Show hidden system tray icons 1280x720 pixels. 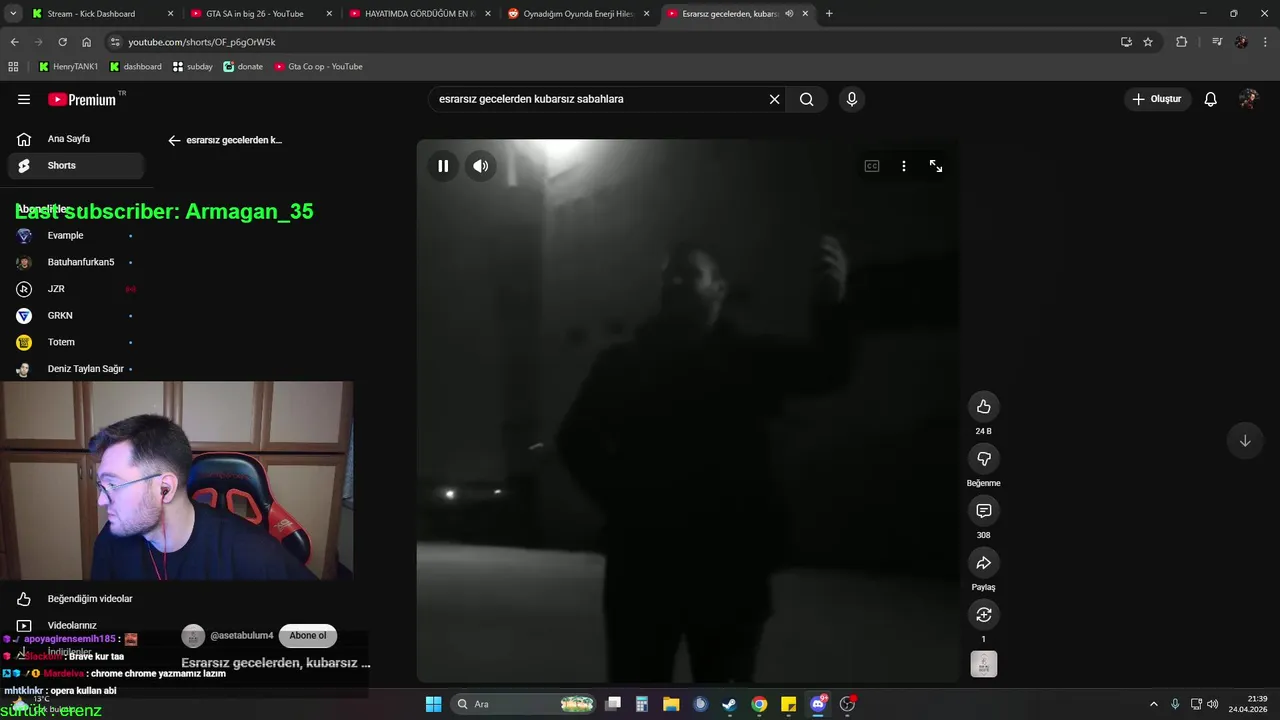1154,704
